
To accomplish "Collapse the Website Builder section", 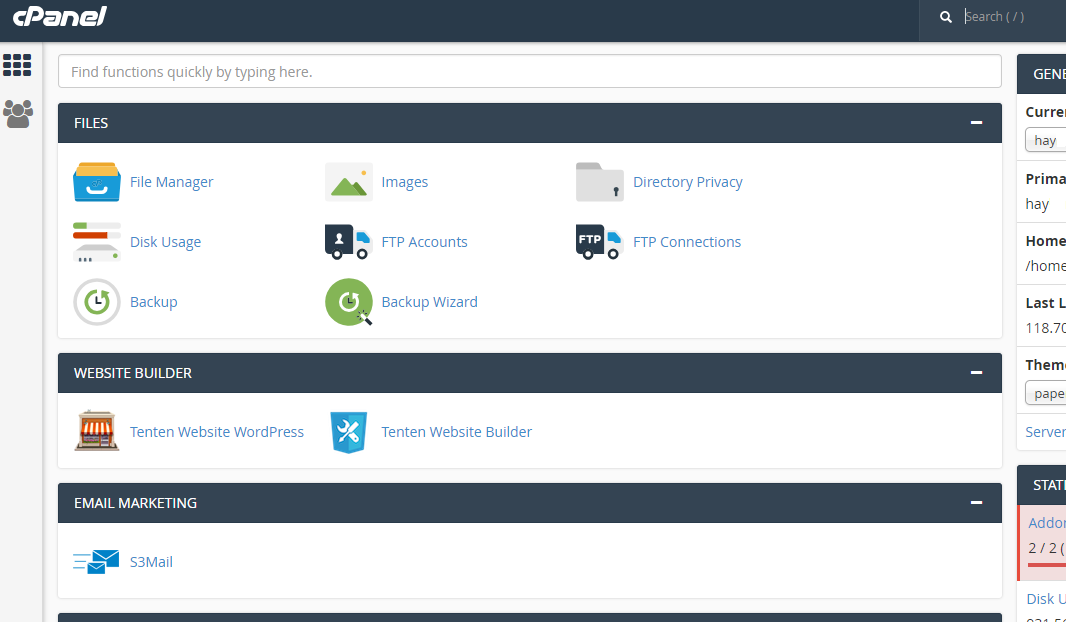I will coord(977,373).
